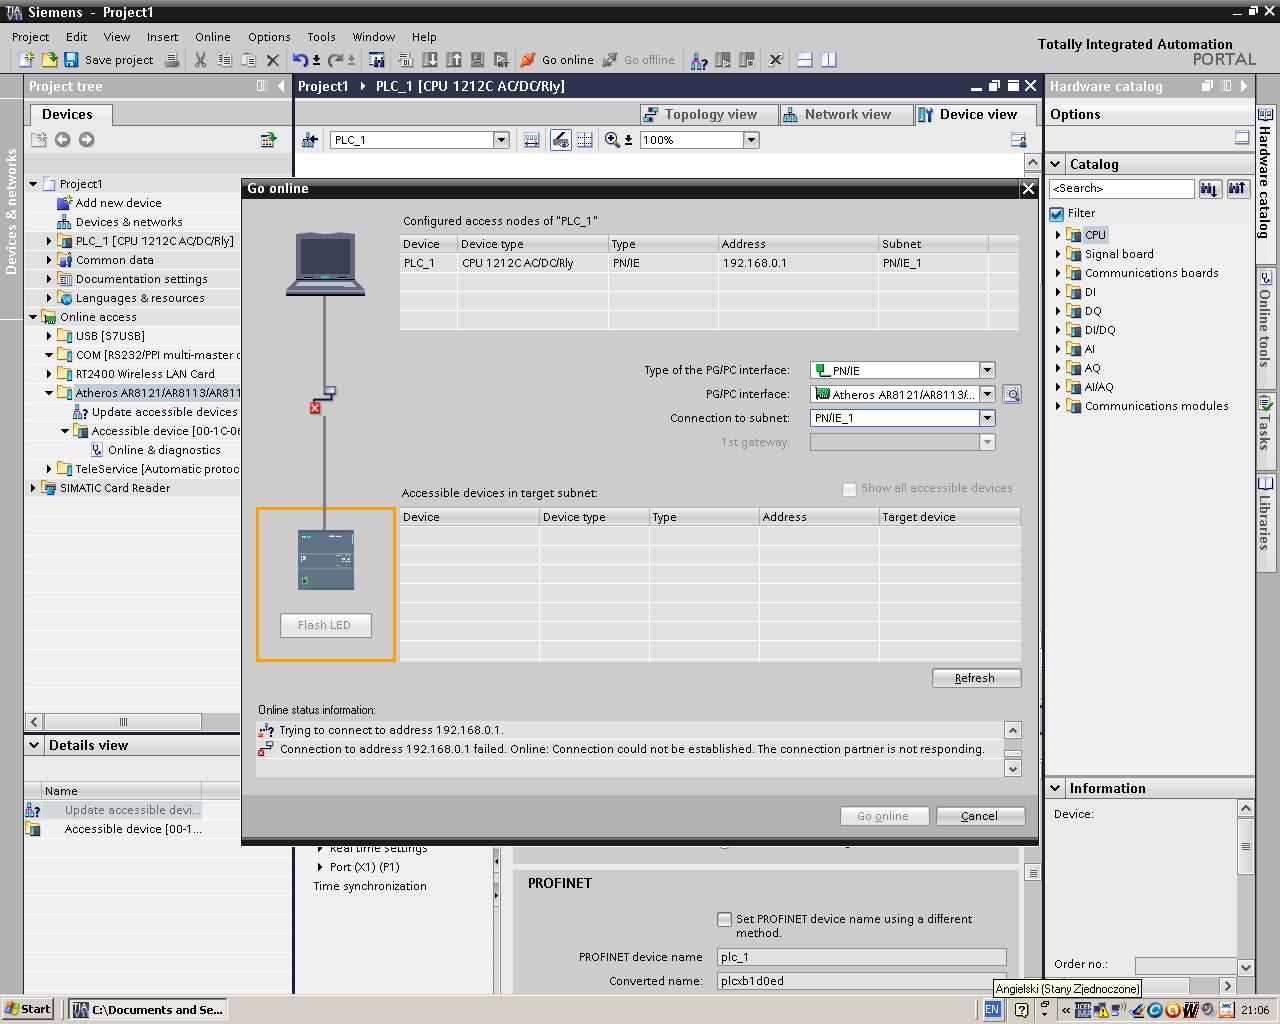Click the Accessible devices toolbar icon
The width and height of the screenshot is (1280, 1024).
(x=698, y=60)
